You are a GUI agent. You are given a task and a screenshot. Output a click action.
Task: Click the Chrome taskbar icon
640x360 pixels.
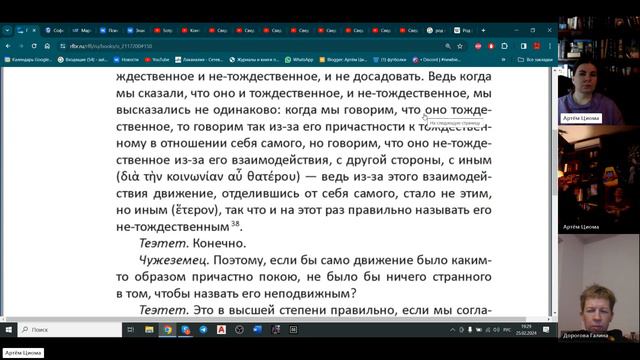[167, 330]
